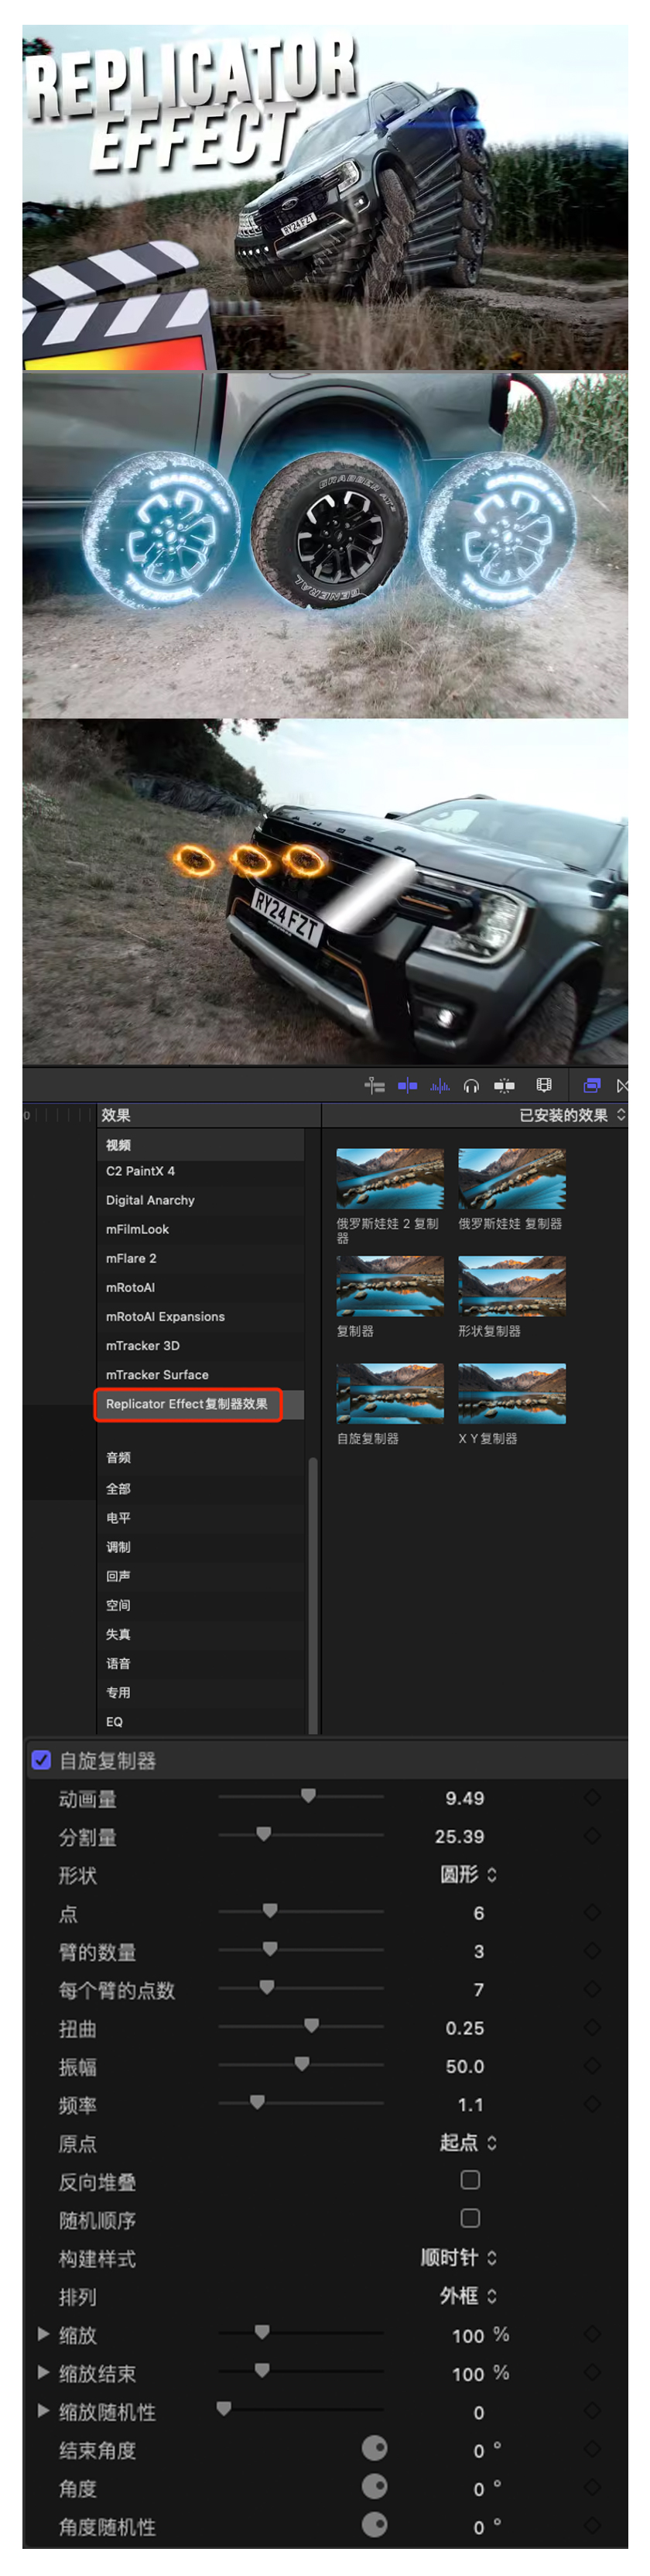Screen dimensions: 650x2576
Task: Select the 形状复制器 effect thumbnail
Action: (511, 1286)
